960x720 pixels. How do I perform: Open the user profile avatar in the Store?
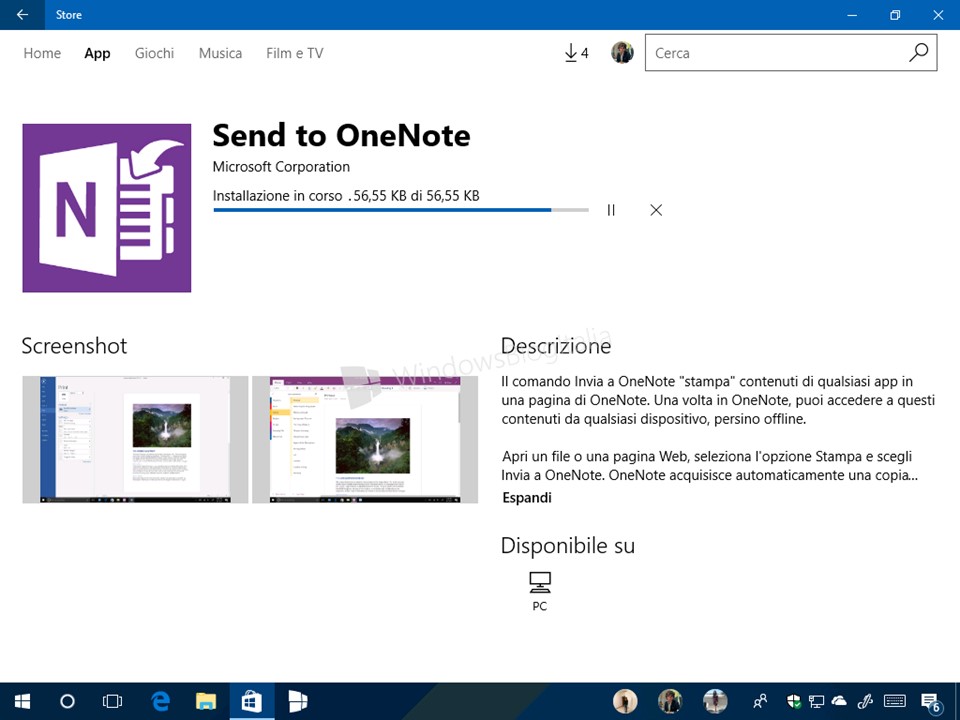[622, 53]
